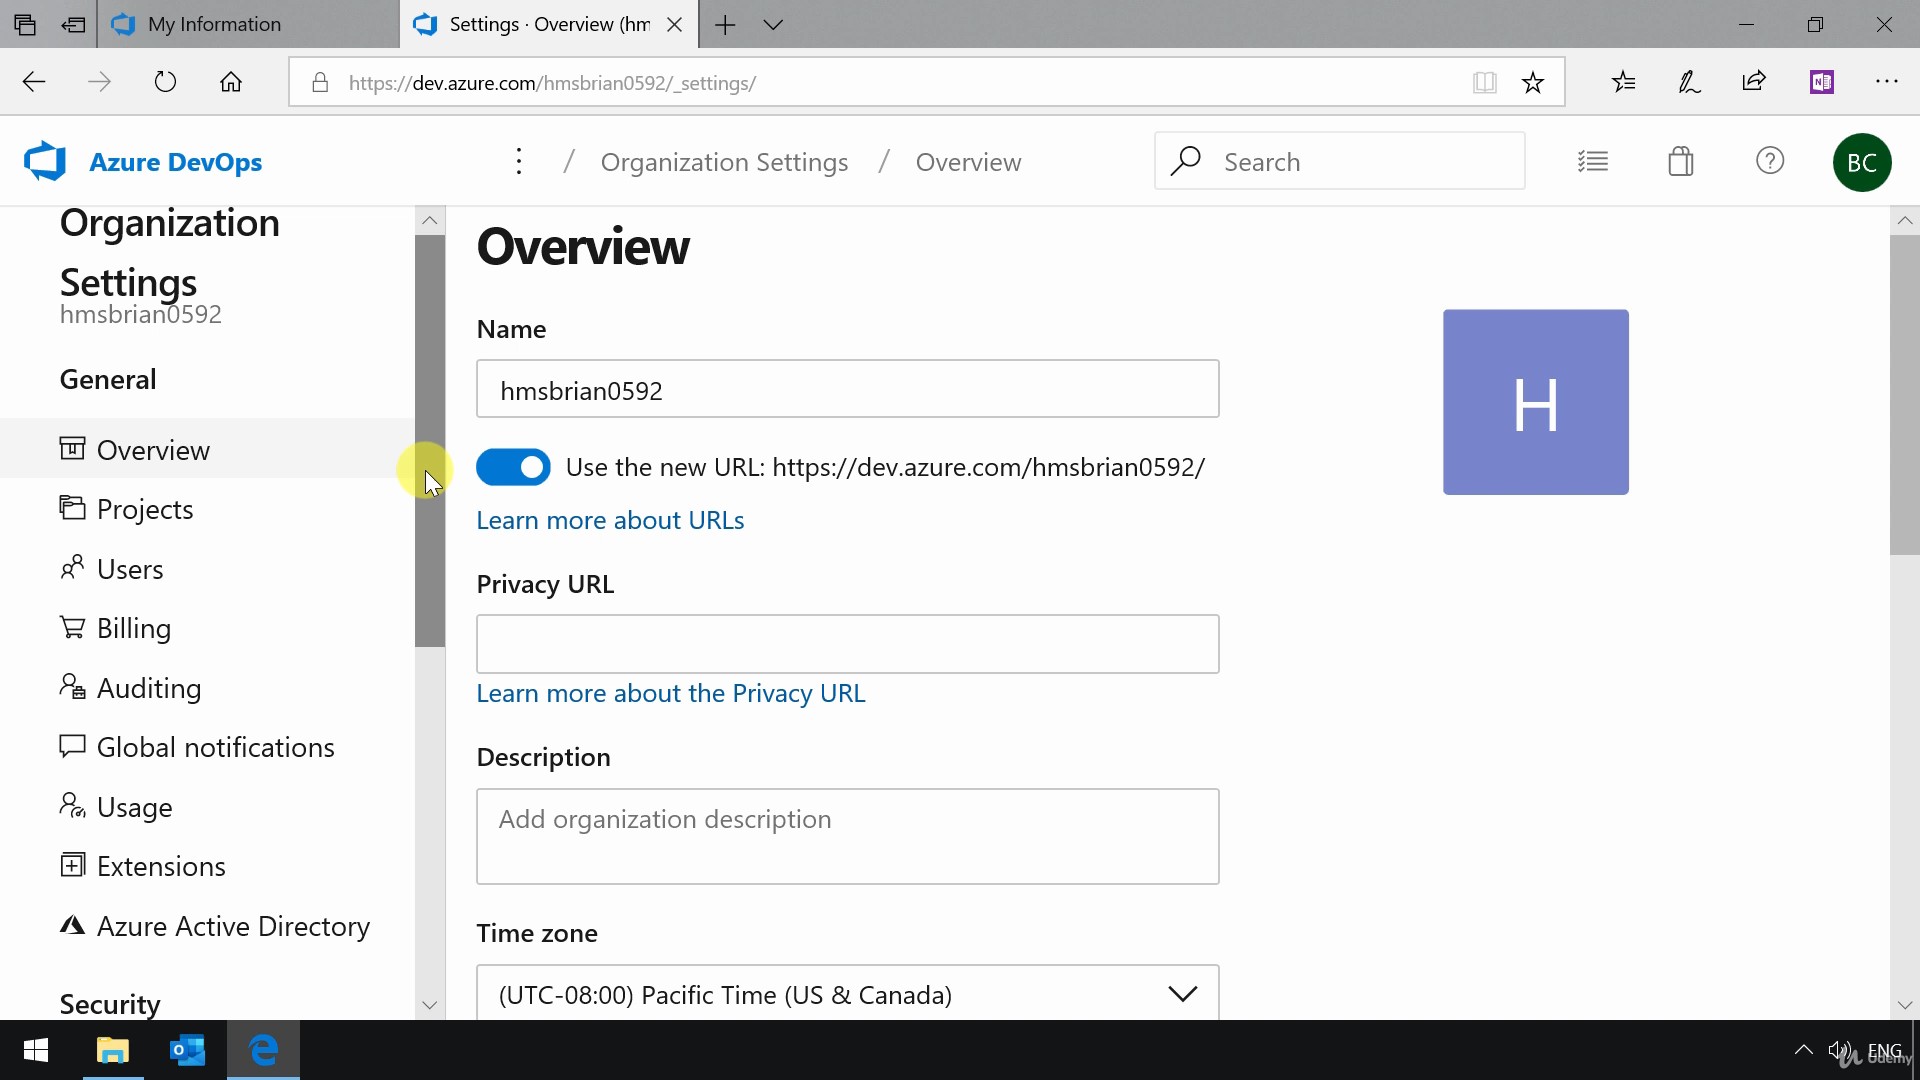Click the Azure Active Directory triangle icon
The width and height of the screenshot is (1920, 1080).
[x=72, y=925]
